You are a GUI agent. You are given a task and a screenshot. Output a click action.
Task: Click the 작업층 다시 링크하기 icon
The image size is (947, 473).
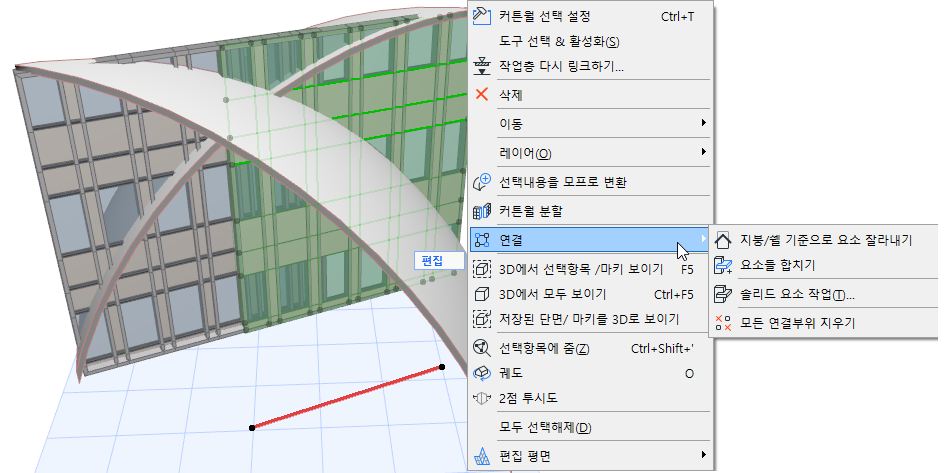click(481, 66)
